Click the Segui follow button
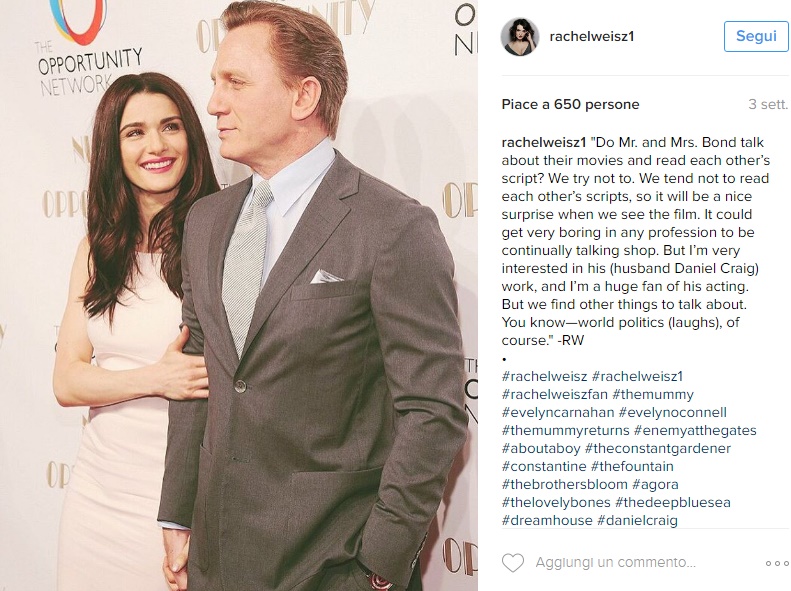 756,36
